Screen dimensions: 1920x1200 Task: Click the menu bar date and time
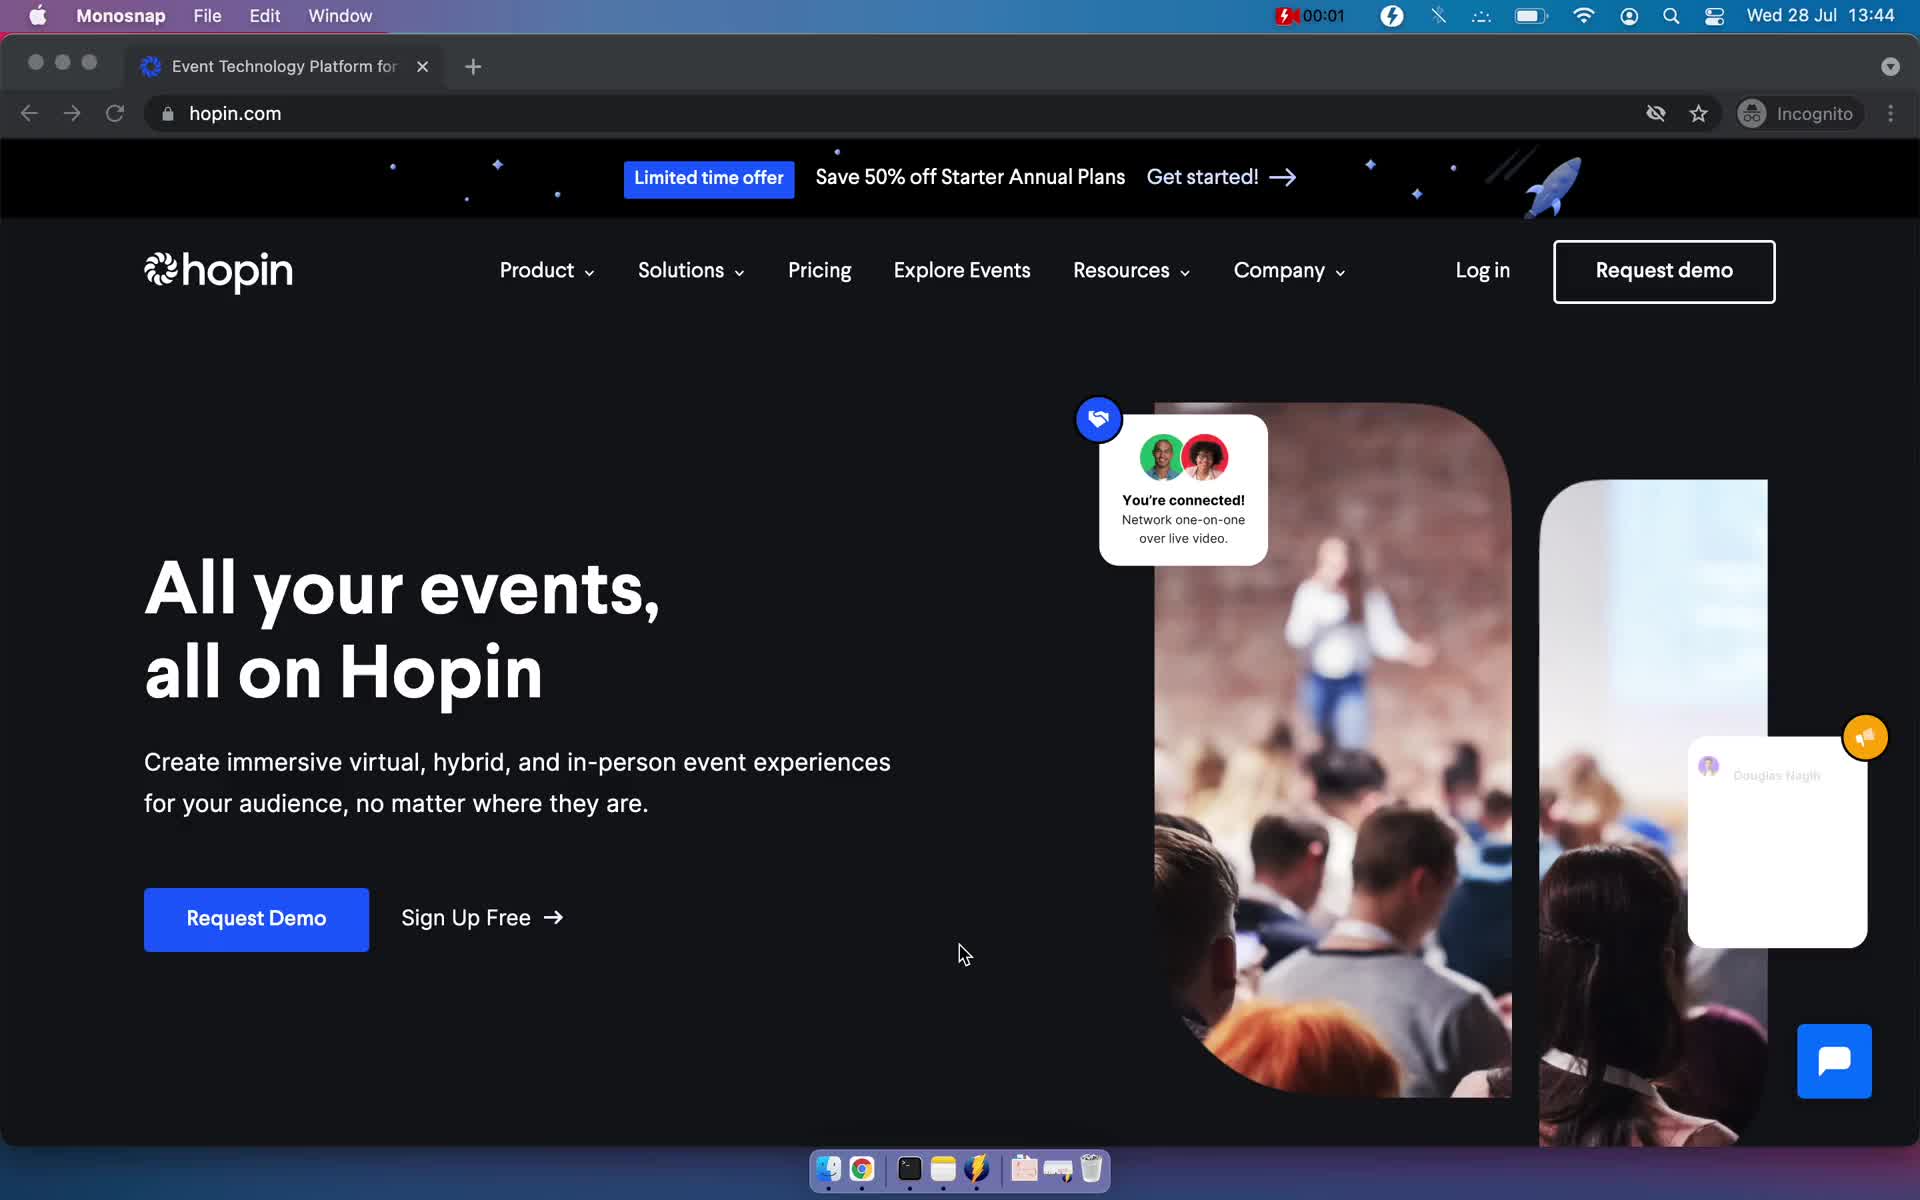1820,16
